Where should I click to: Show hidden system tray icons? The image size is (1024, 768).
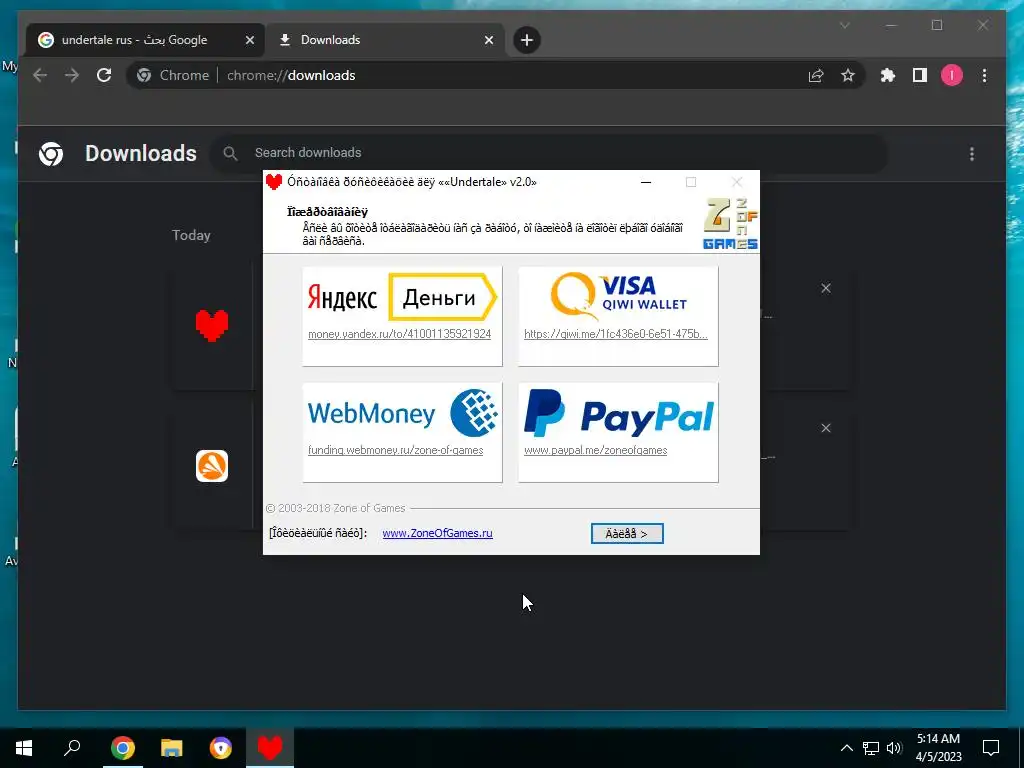pyautogui.click(x=846, y=748)
